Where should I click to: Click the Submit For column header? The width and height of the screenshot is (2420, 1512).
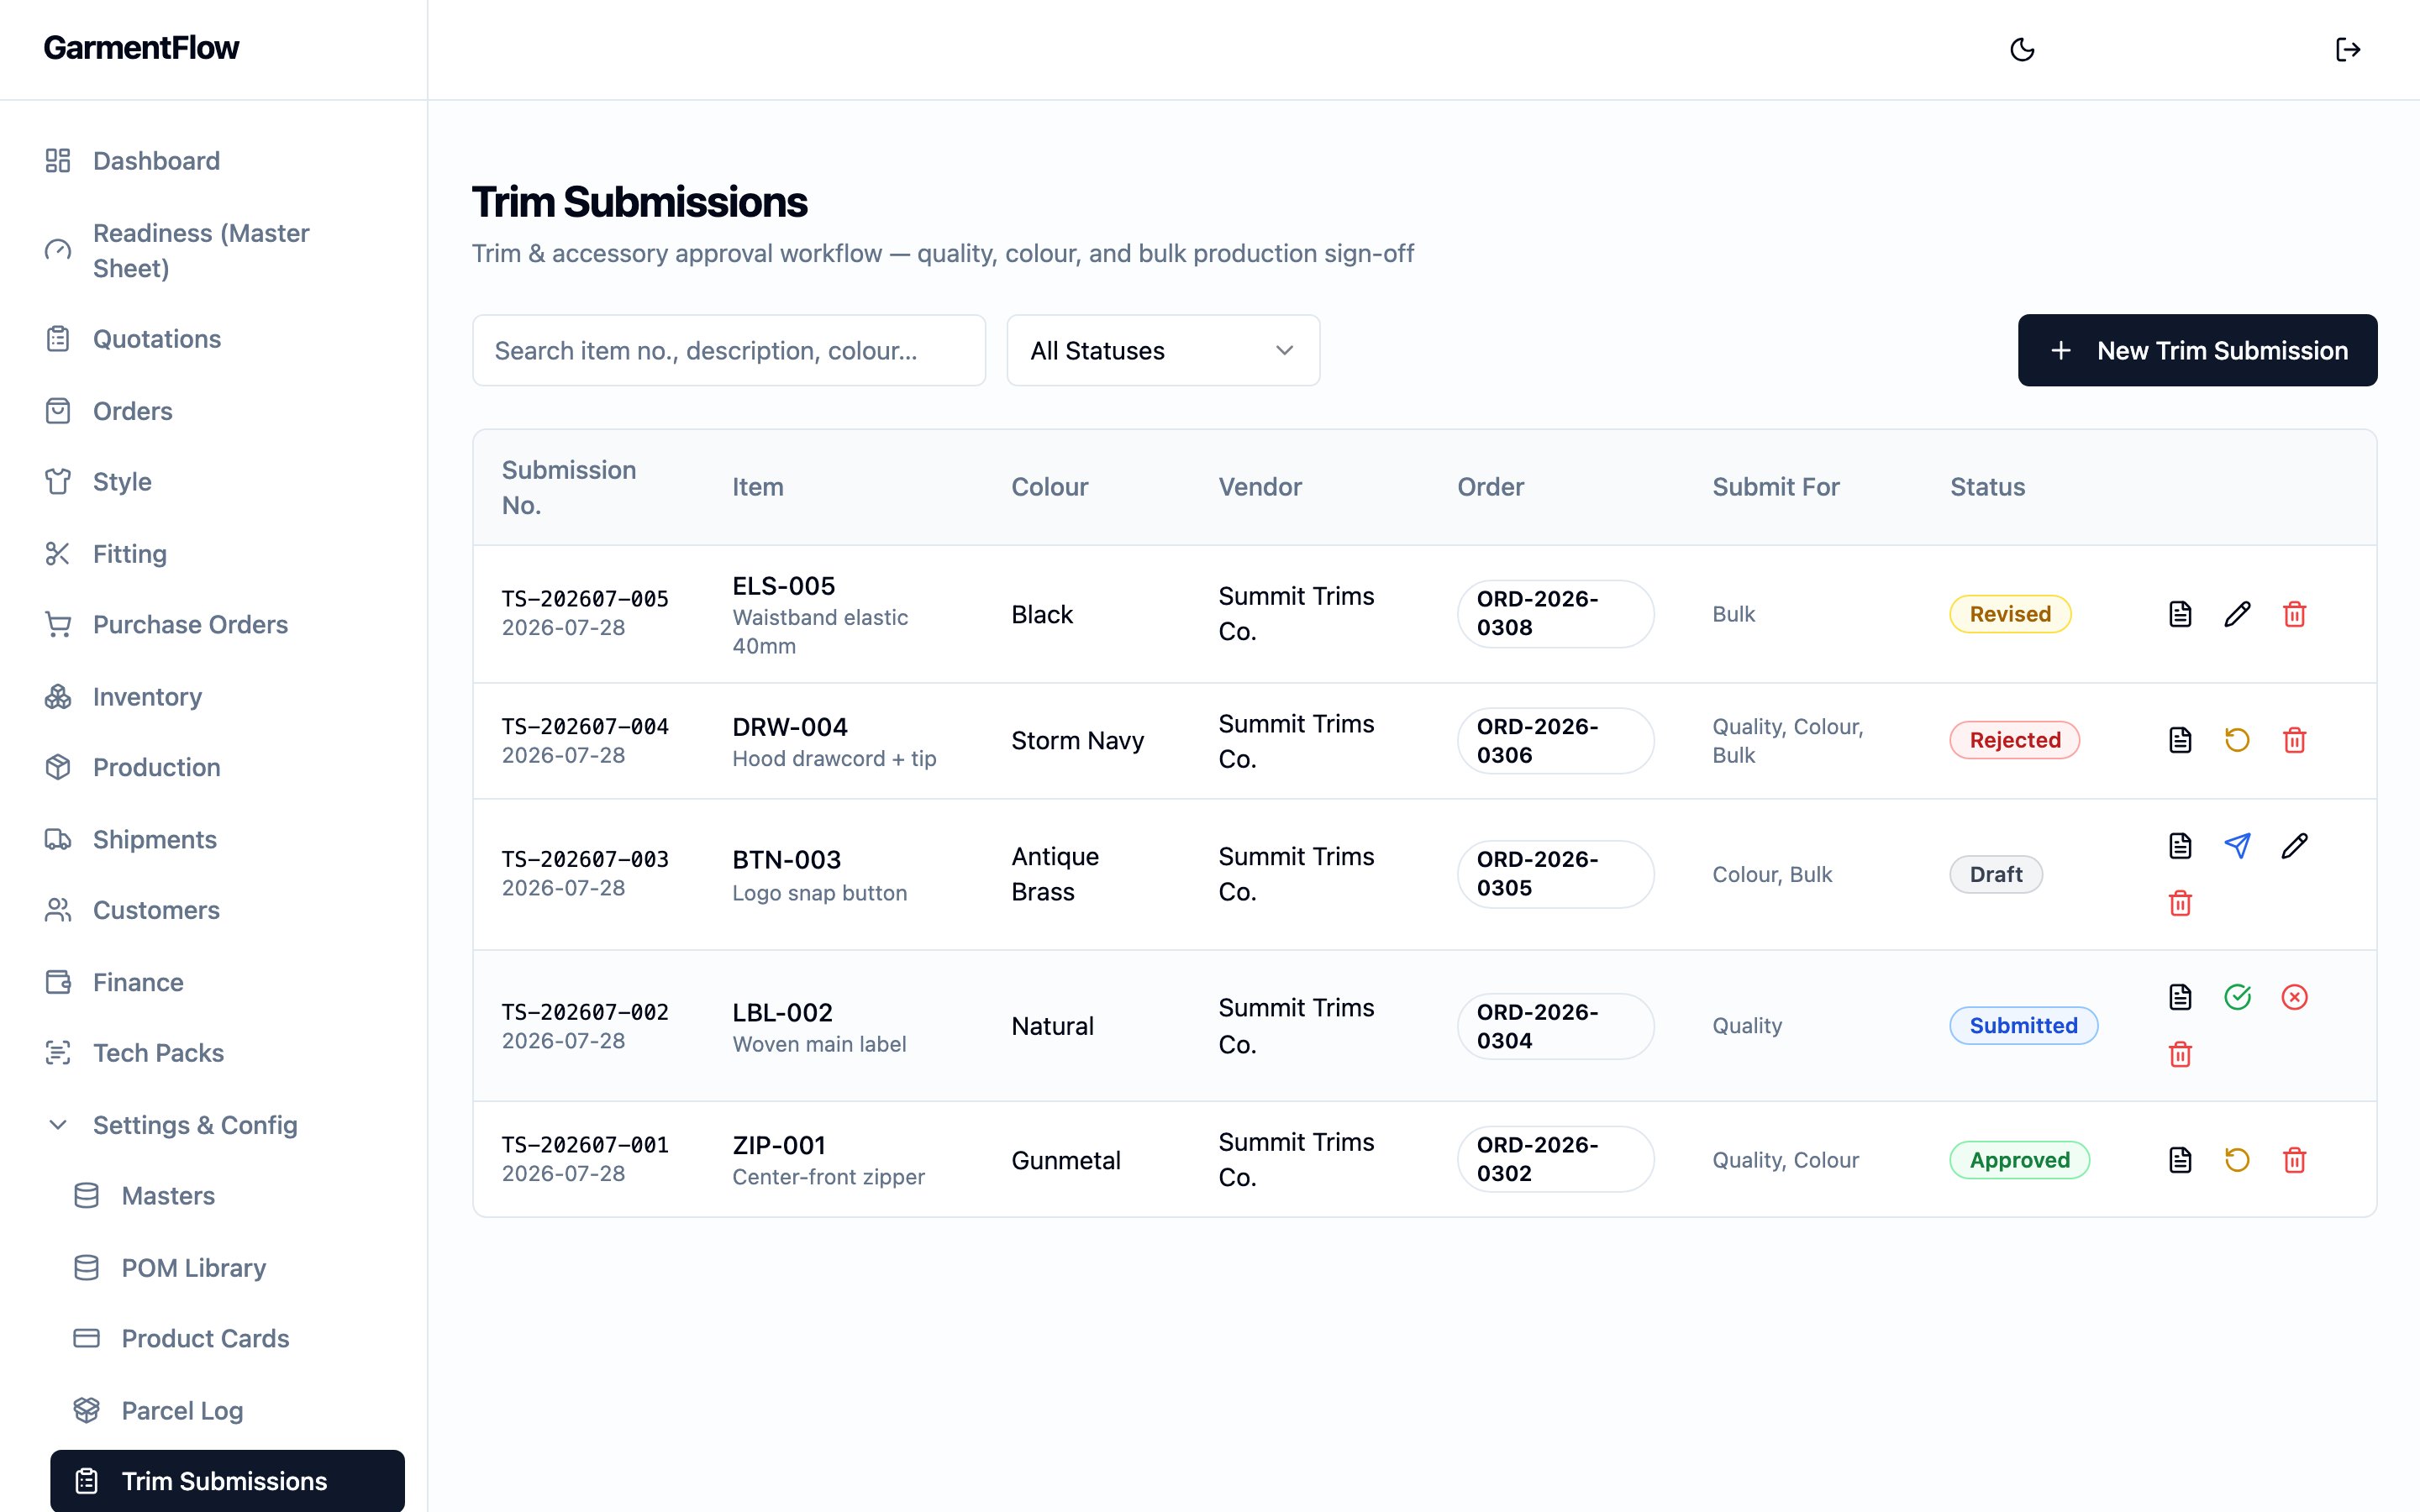pos(1776,487)
